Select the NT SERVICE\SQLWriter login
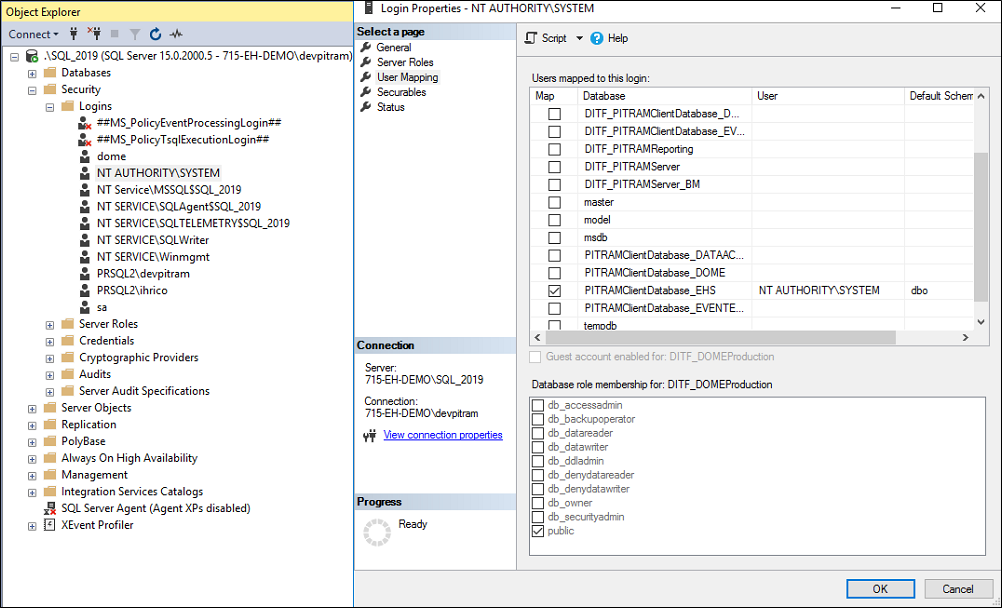Image resolution: width=1002 pixels, height=608 pixels. (153, 240)
